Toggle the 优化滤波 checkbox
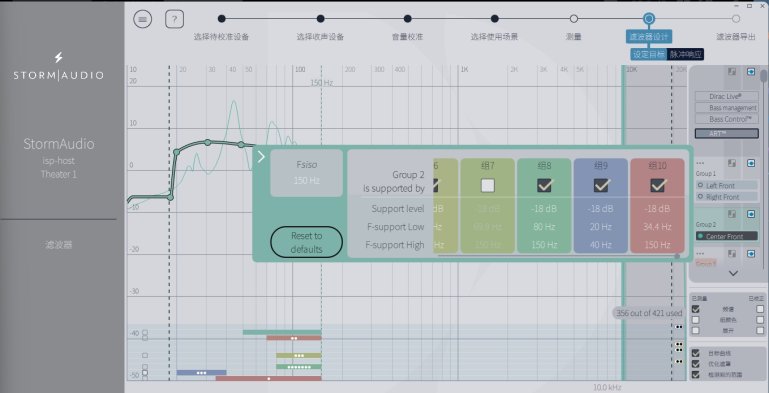 click(x=695, y=364)
